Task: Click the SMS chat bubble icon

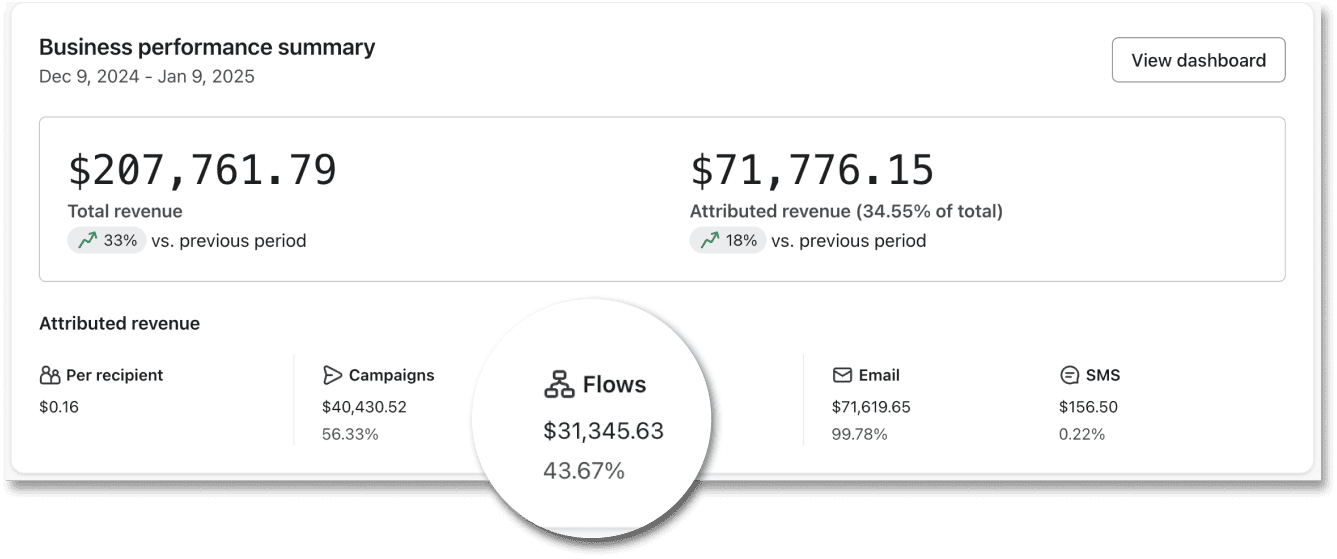Action: 1069,376
